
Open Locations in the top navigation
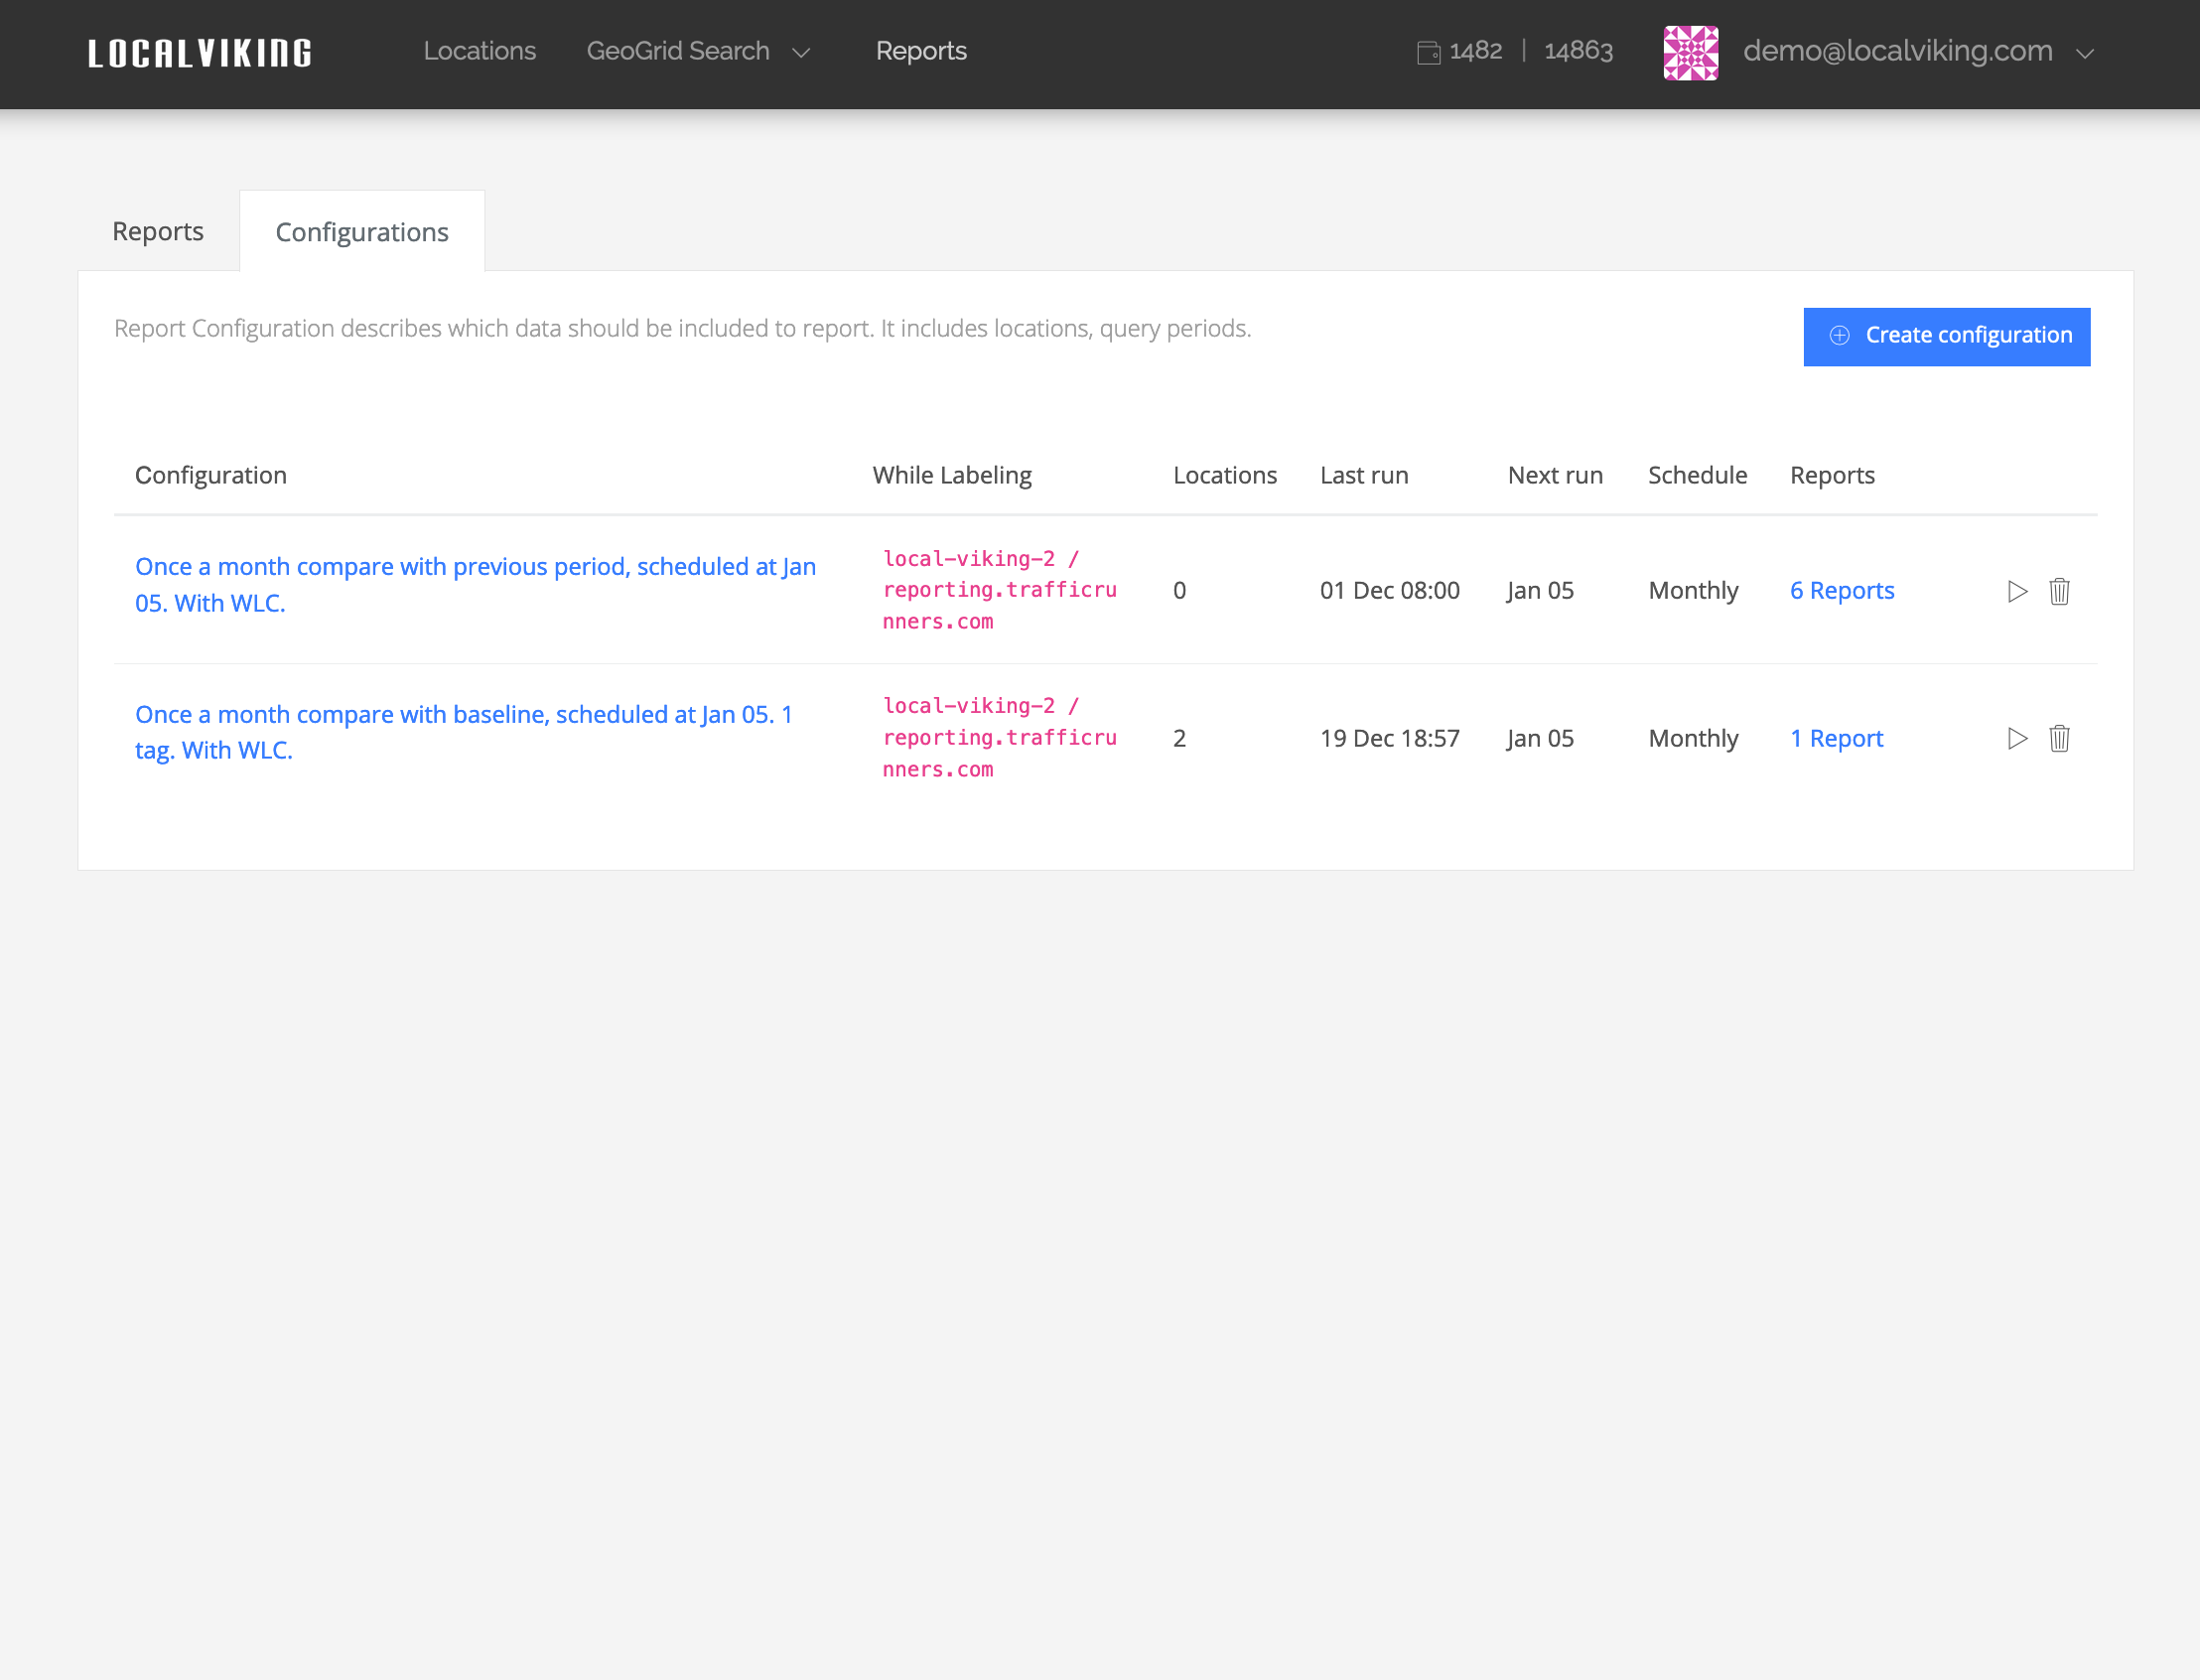[x=480, y=51]
